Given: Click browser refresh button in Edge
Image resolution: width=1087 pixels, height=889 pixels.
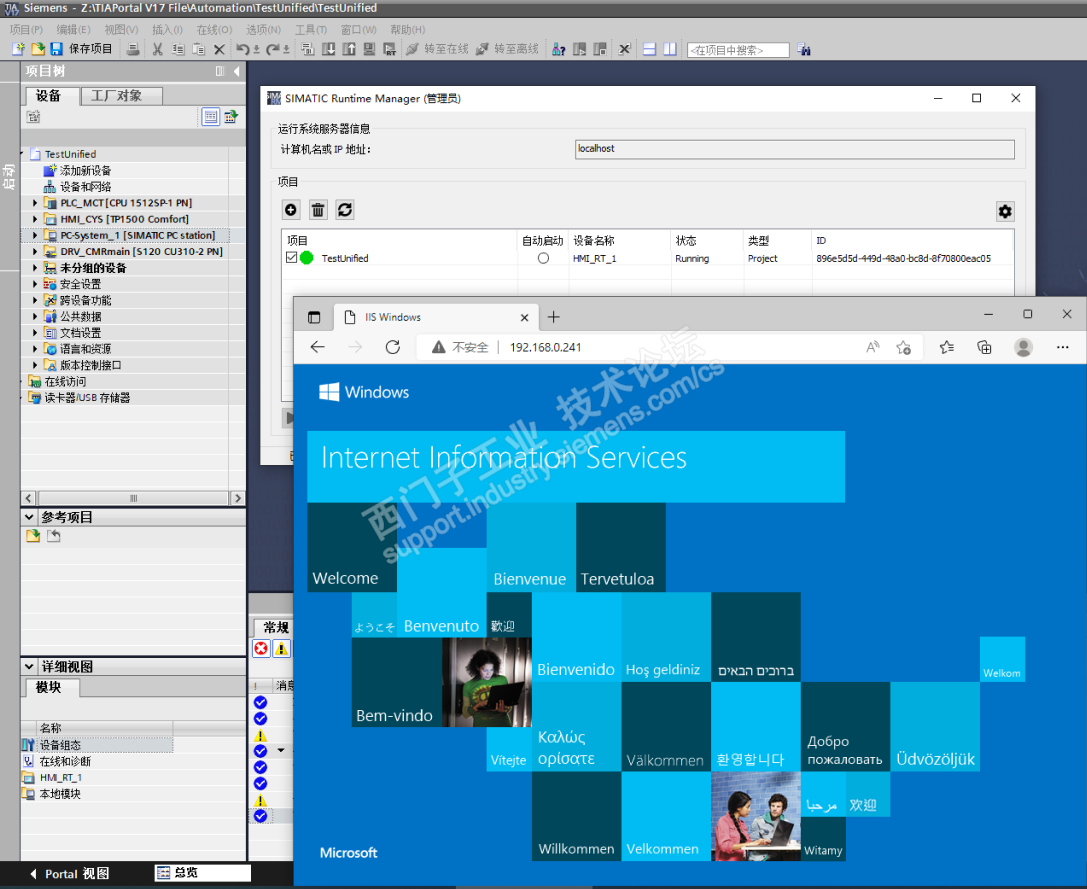Looking at the screenshot, I should [x=393, y=347].
